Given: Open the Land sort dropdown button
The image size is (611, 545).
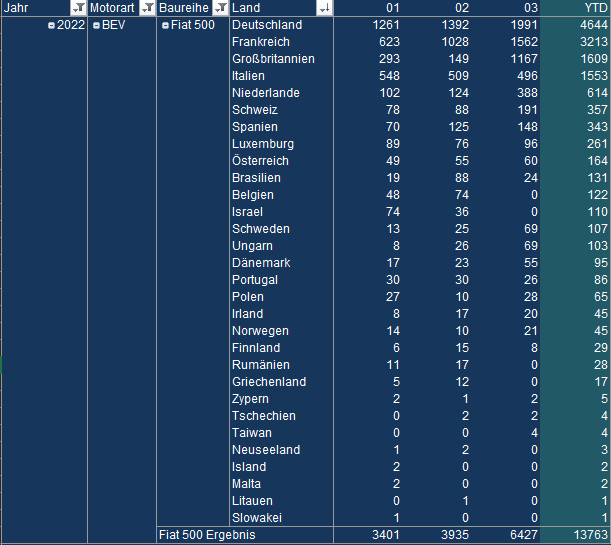Looking at the screenshot, I should click(324, 8).
